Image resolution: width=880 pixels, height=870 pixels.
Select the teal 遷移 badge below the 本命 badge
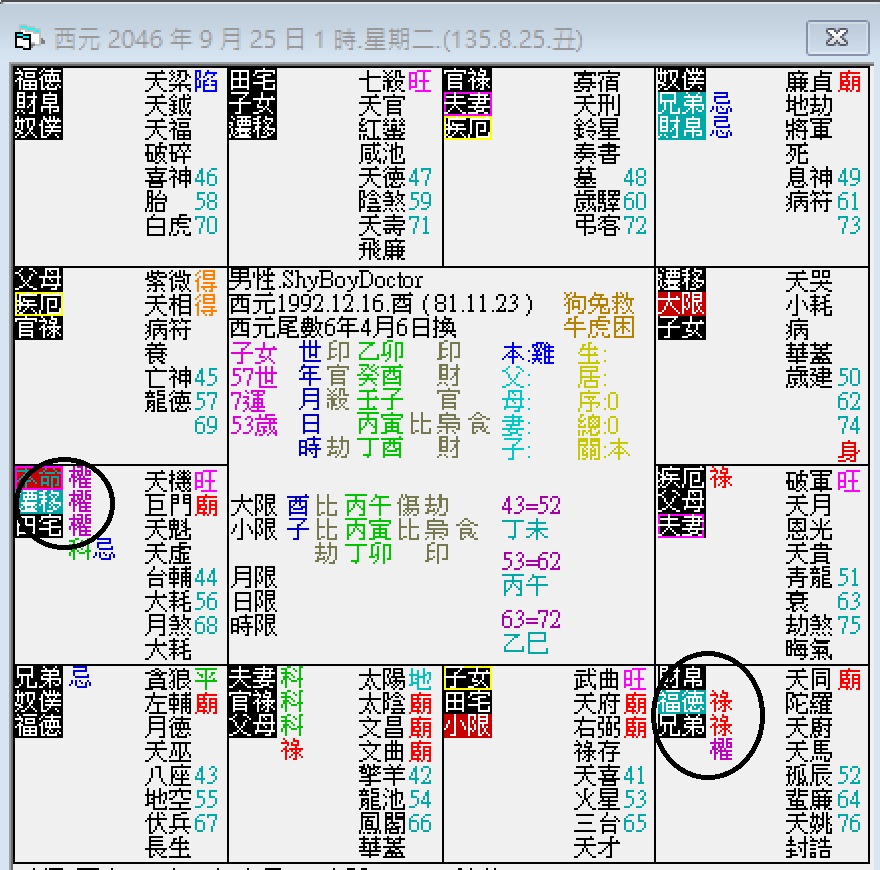click(x=40, y=500)
